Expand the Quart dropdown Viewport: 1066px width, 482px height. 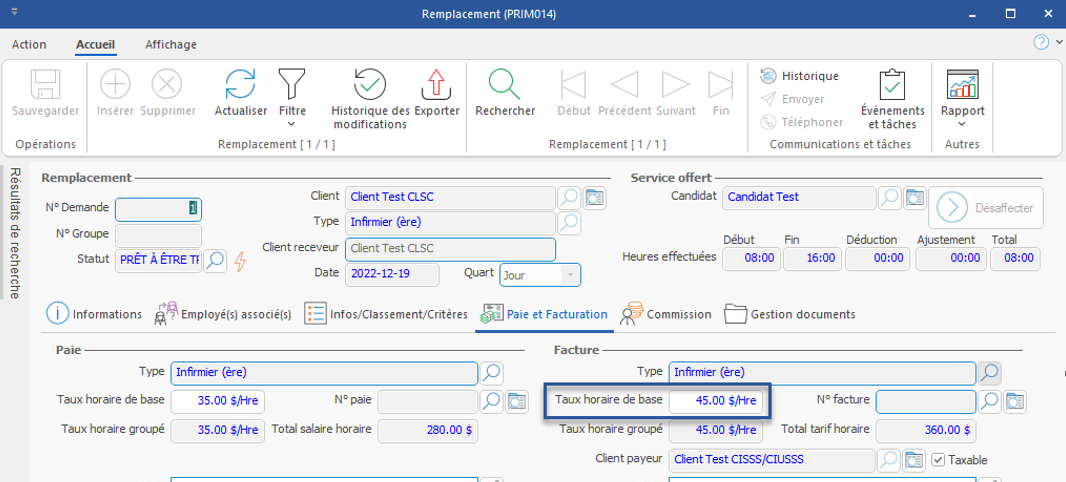[570, 274]
